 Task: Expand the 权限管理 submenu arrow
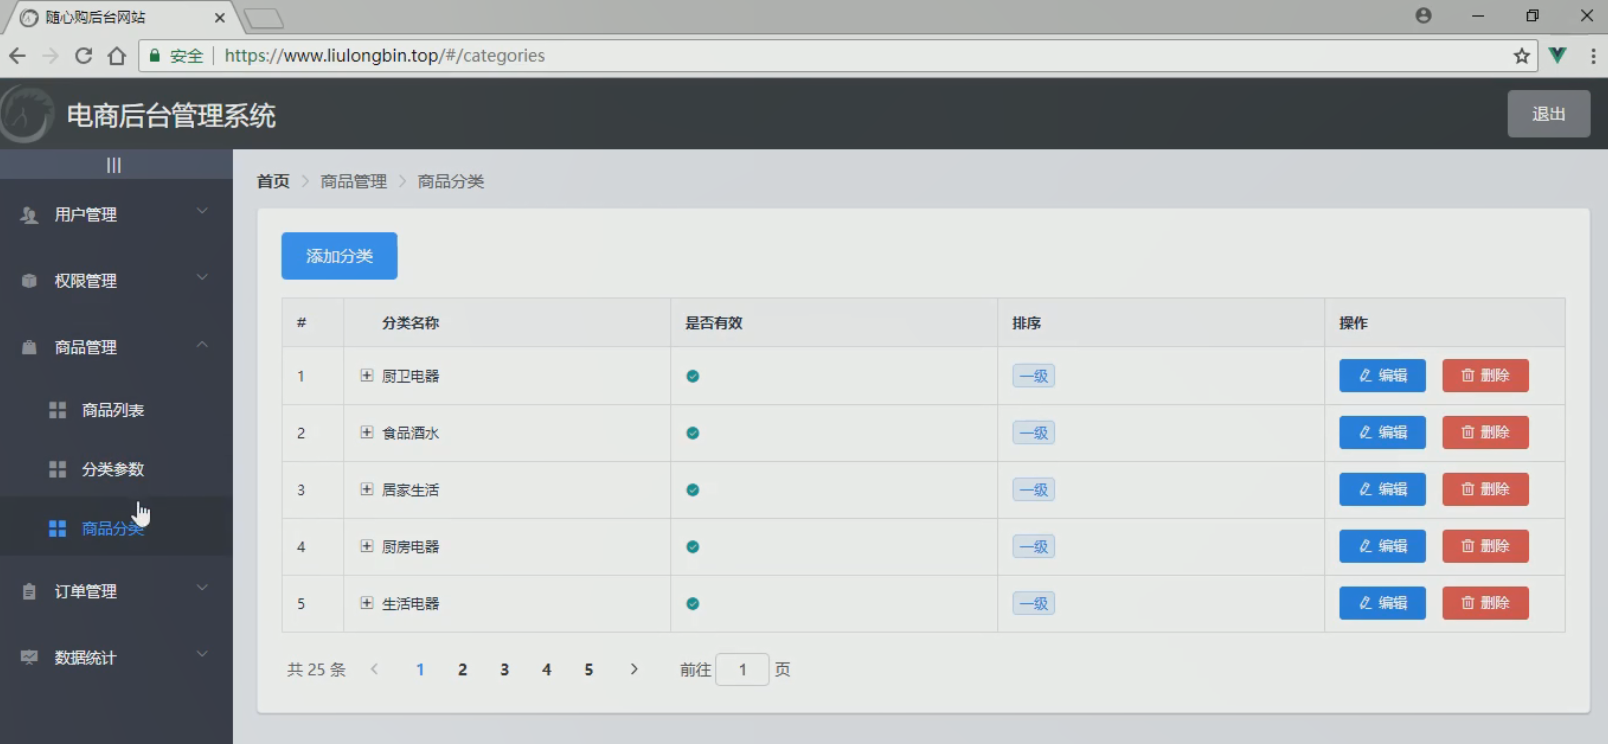coord(202,277)
